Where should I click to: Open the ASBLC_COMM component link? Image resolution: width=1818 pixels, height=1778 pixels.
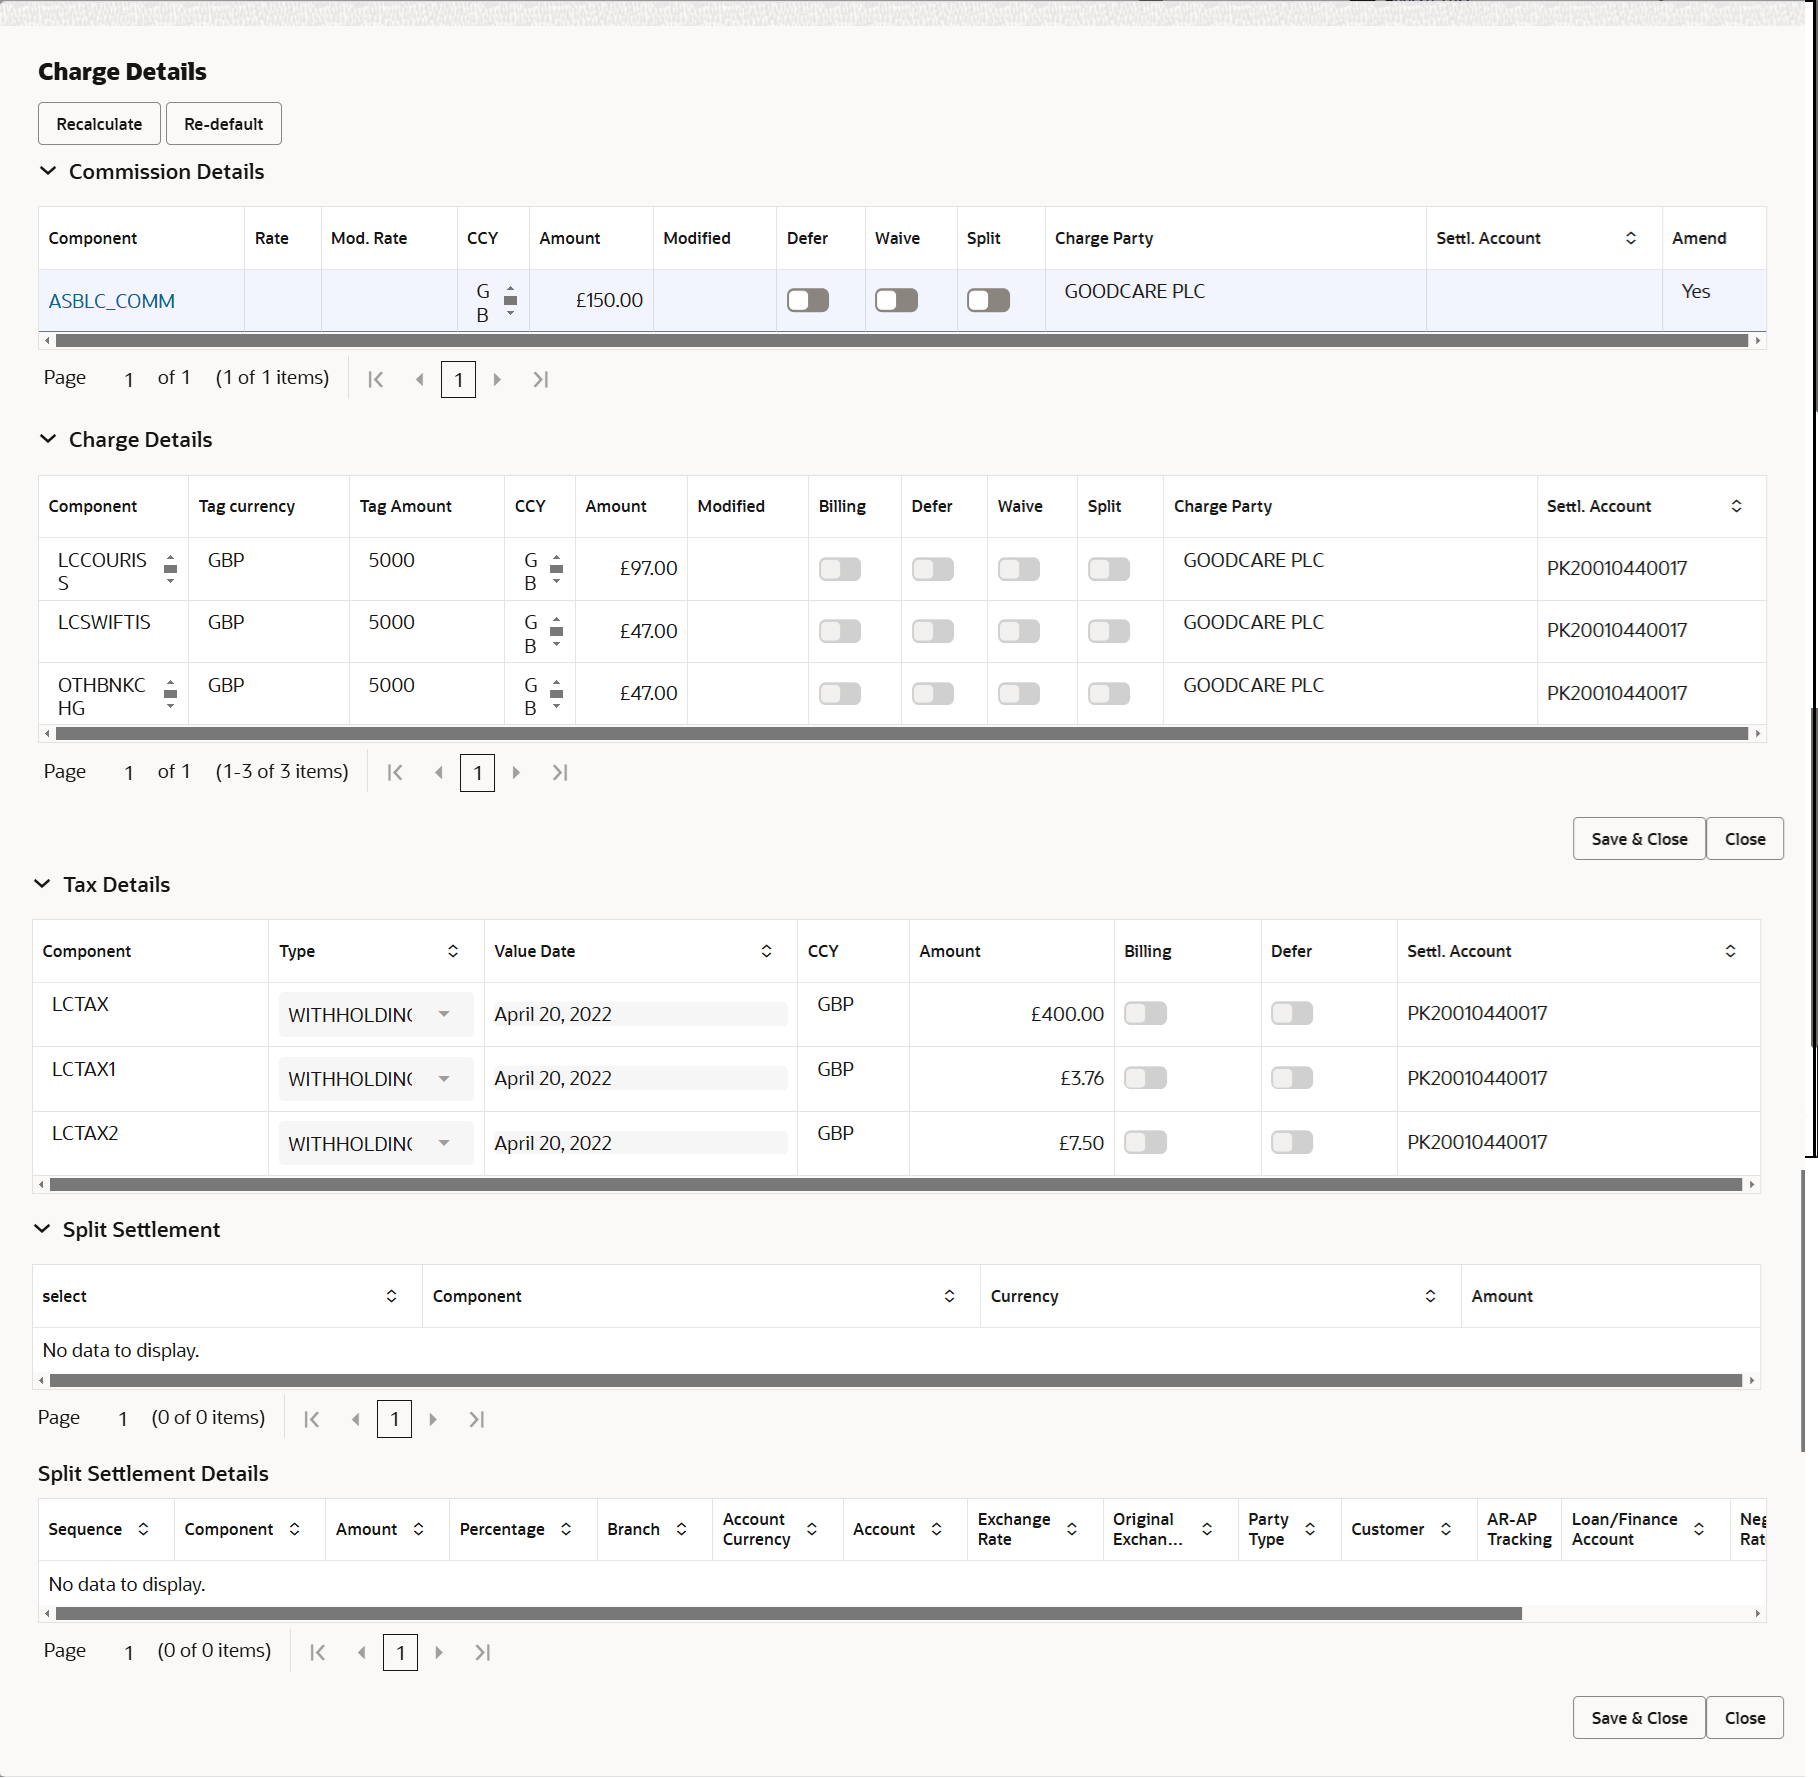[x=111, y=300]
